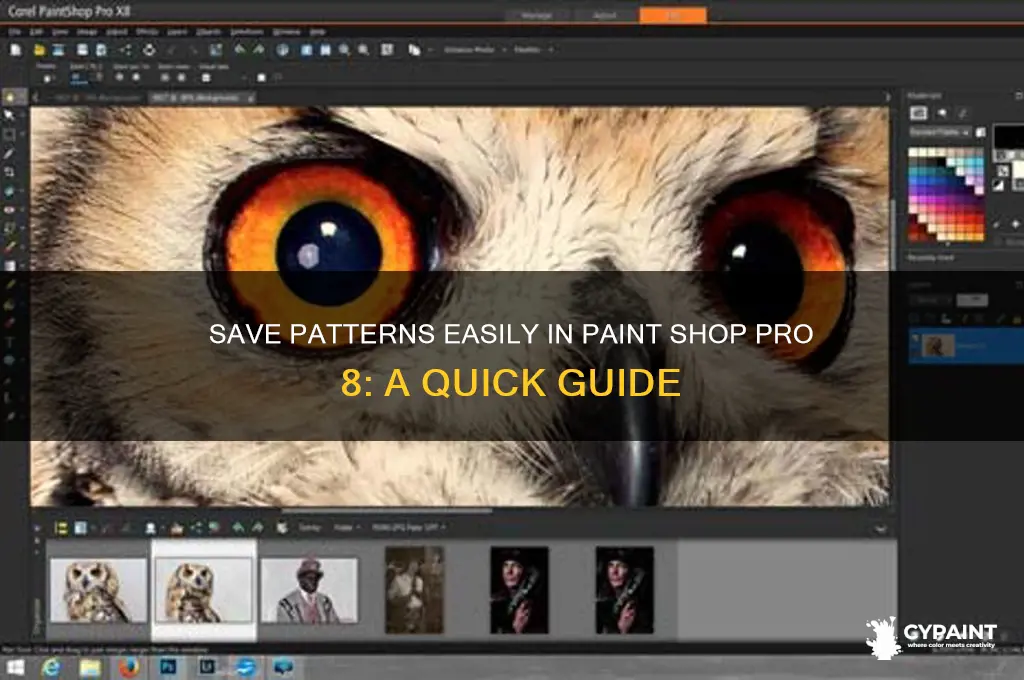Viewport: 1024px width, 680px height.
Task: Open Photoshop from the taskbar
Action: tap(168, 667)
